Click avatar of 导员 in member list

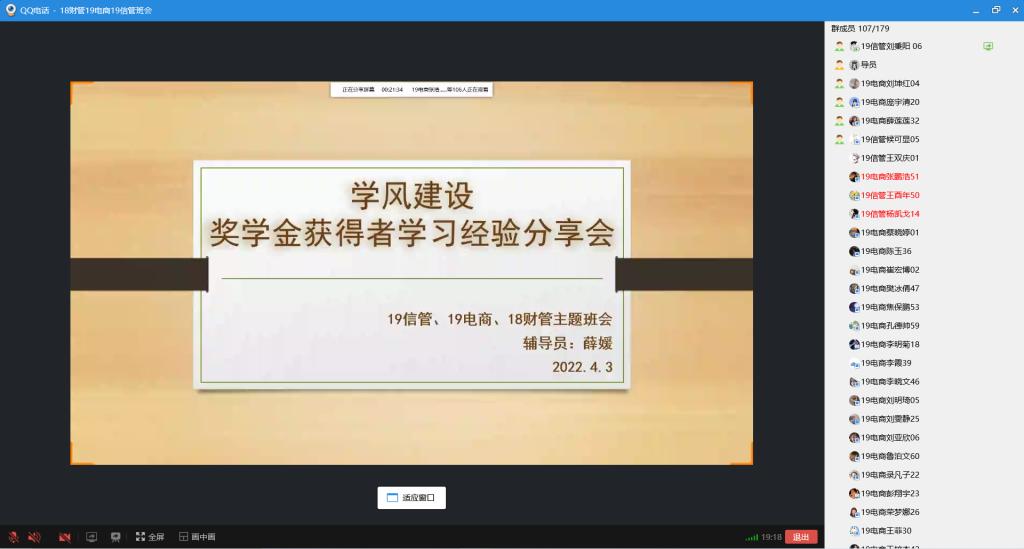point(854,65)
